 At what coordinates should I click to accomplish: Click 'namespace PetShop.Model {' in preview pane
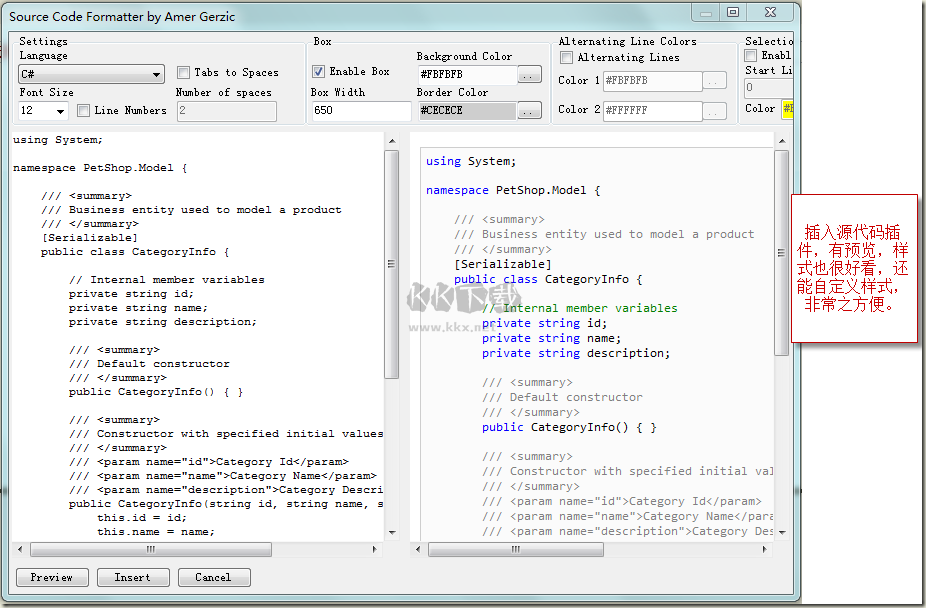coord(513,190)
